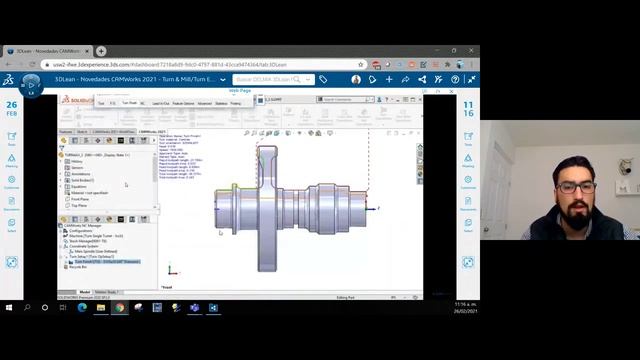Open the help question mark in top bar
The height and width of the screenshot is (360, 640).
(x=455, y=80)
